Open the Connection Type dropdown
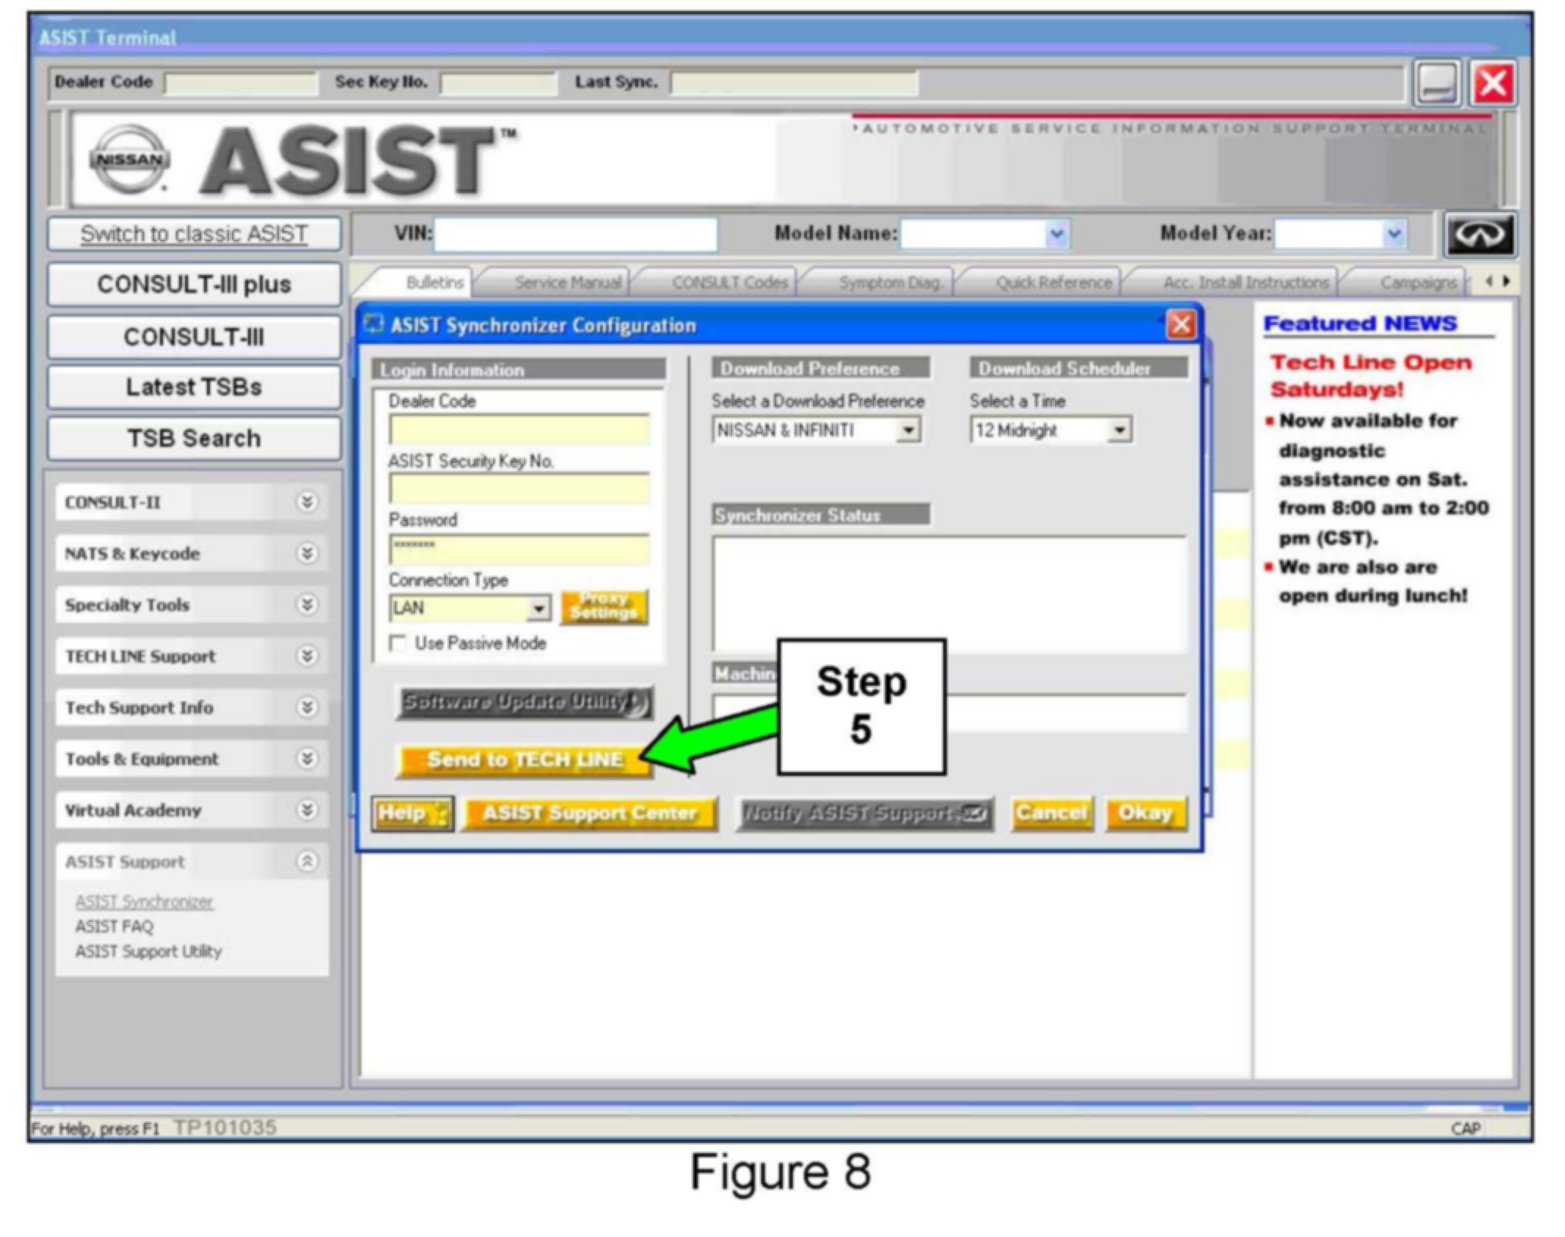This screenshot has height=1237, width=1565. point(538,608)
